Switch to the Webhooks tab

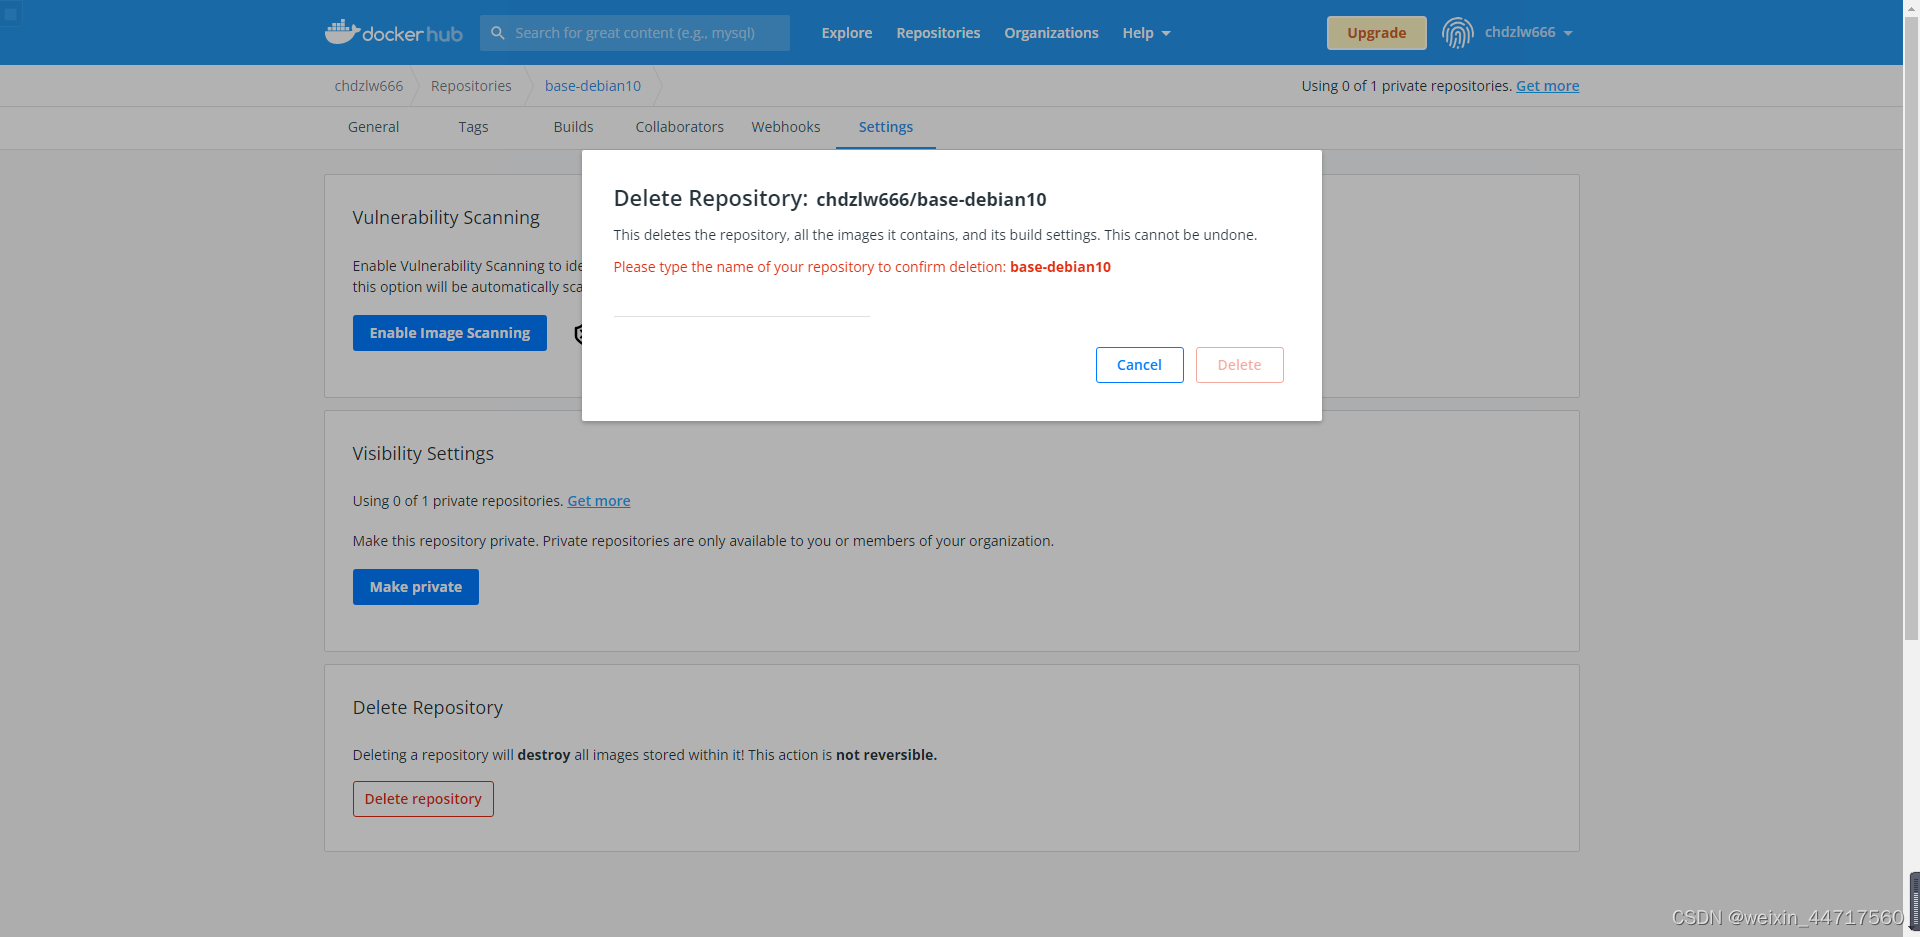(x=786, y=127)
